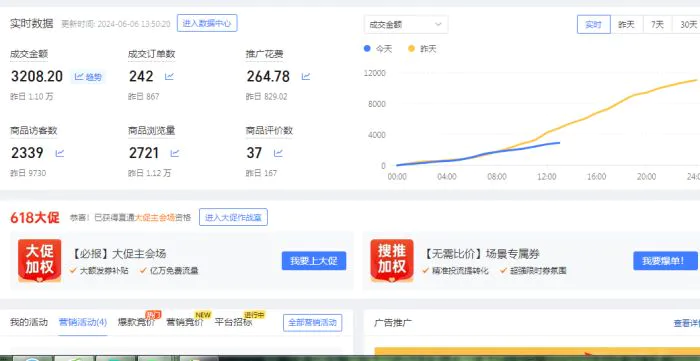This screenshot has width=700, height=361.
Task: Click the red 大促加权 badge image
Action: click(40, 261)
